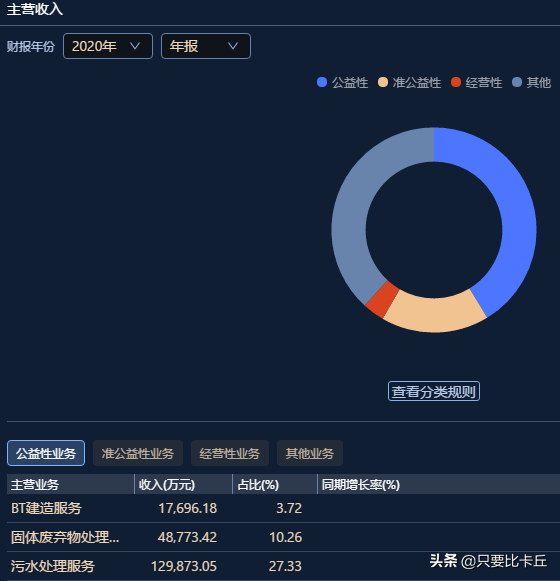Click the 查看分类规则 button

point(434,391)
